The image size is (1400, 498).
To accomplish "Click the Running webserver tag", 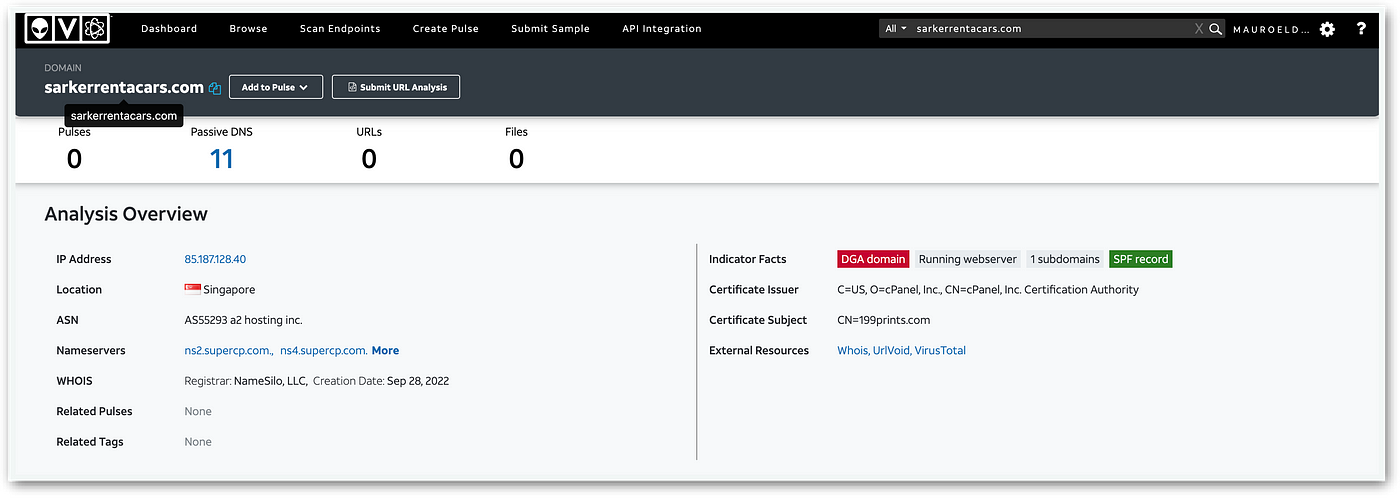I will 967,259.
